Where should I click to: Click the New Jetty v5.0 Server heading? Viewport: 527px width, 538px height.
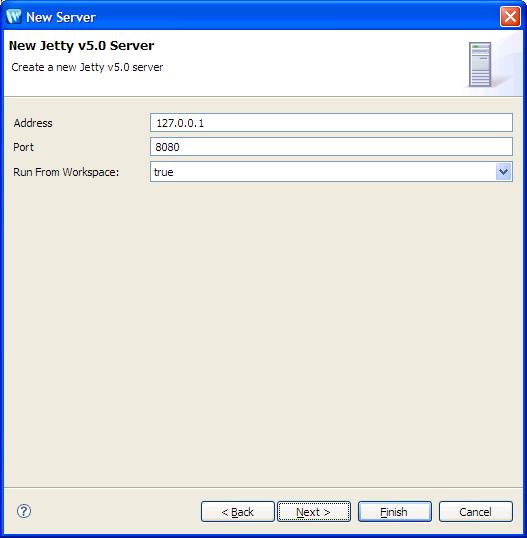[81, 46]
